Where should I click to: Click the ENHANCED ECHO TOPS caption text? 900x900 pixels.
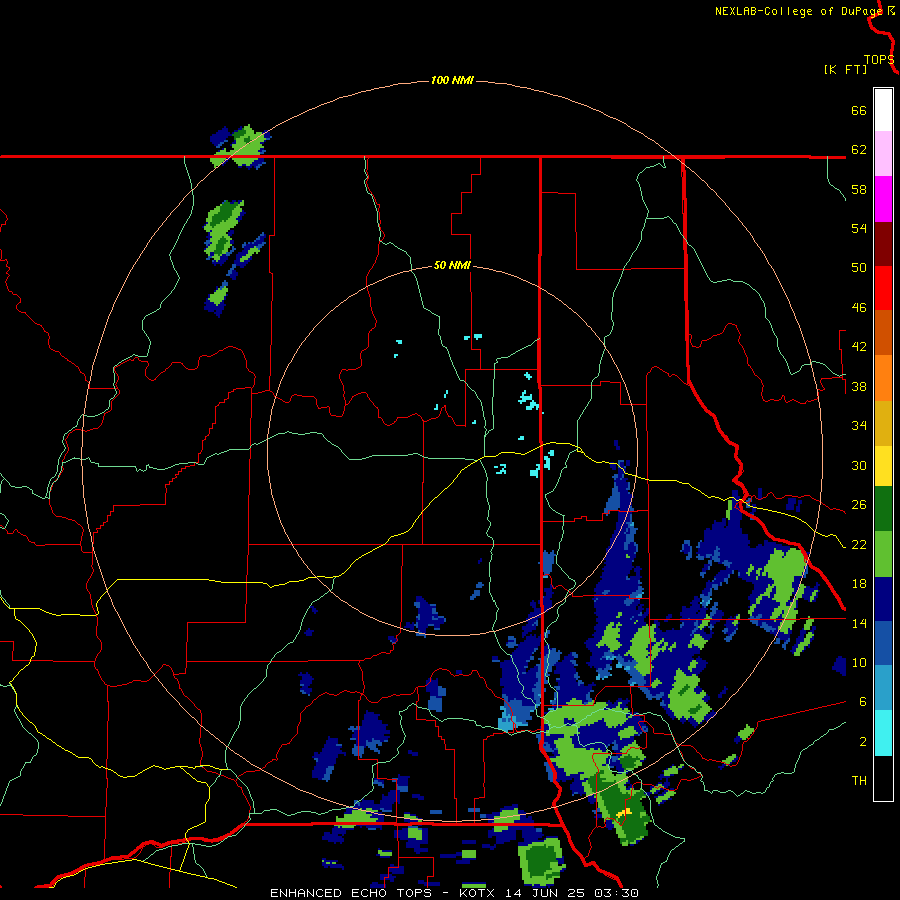click(x=350, y=893)
